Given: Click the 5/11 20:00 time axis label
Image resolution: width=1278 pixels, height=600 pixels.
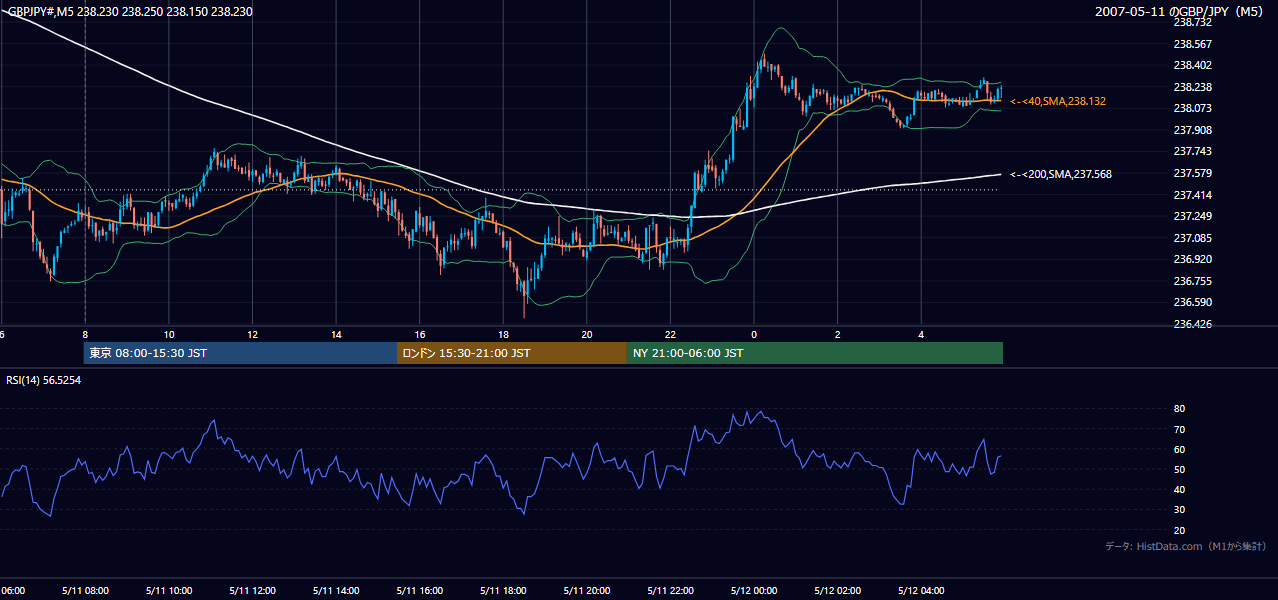Looking at the screenshot, I should click(x=586, y=590).
